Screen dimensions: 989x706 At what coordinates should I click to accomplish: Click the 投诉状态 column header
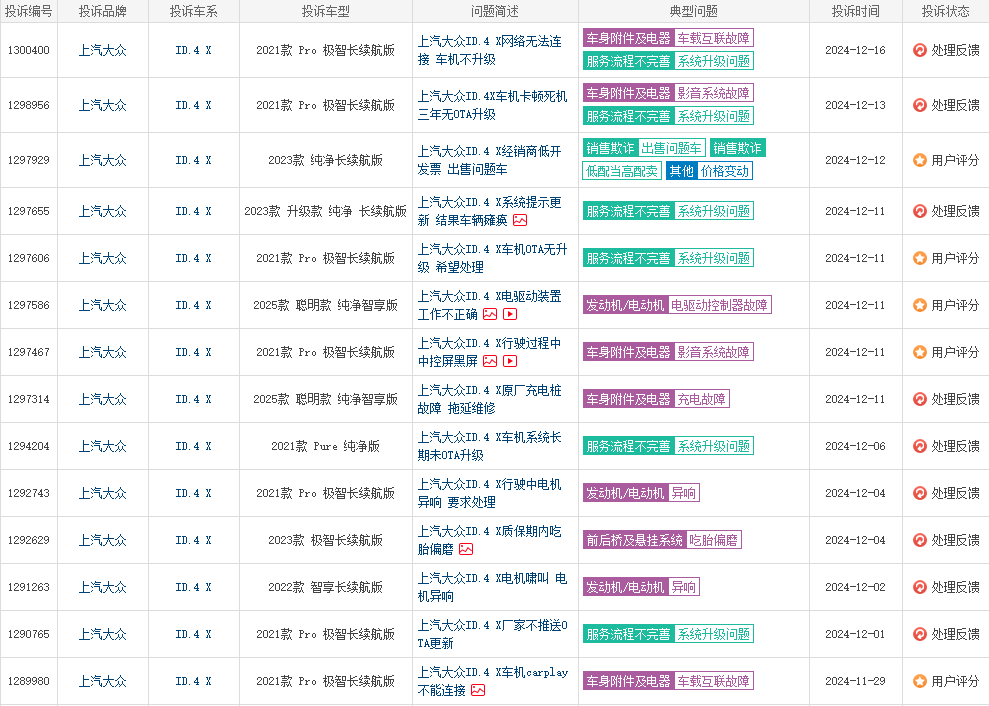pyautogui.click(x=945, y=11)
